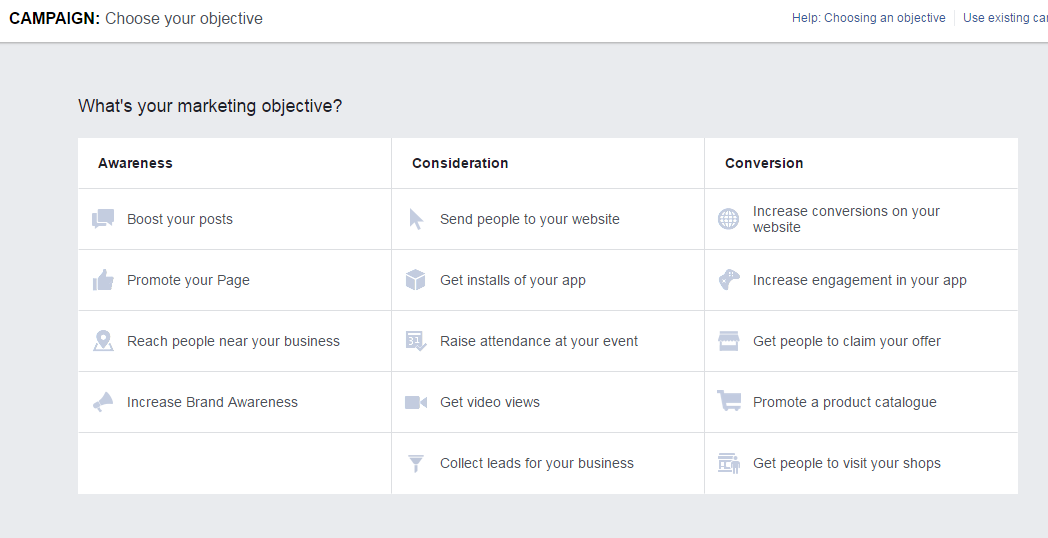Click the funnel icon for lead collection
1048x538 pixels.
click(x=416, y=463)
